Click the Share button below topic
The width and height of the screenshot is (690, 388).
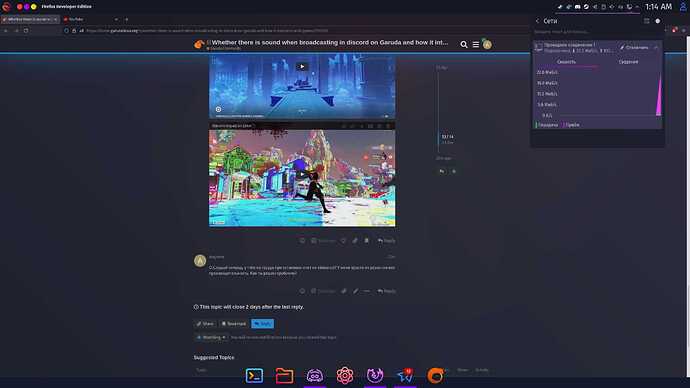(205, 324)
